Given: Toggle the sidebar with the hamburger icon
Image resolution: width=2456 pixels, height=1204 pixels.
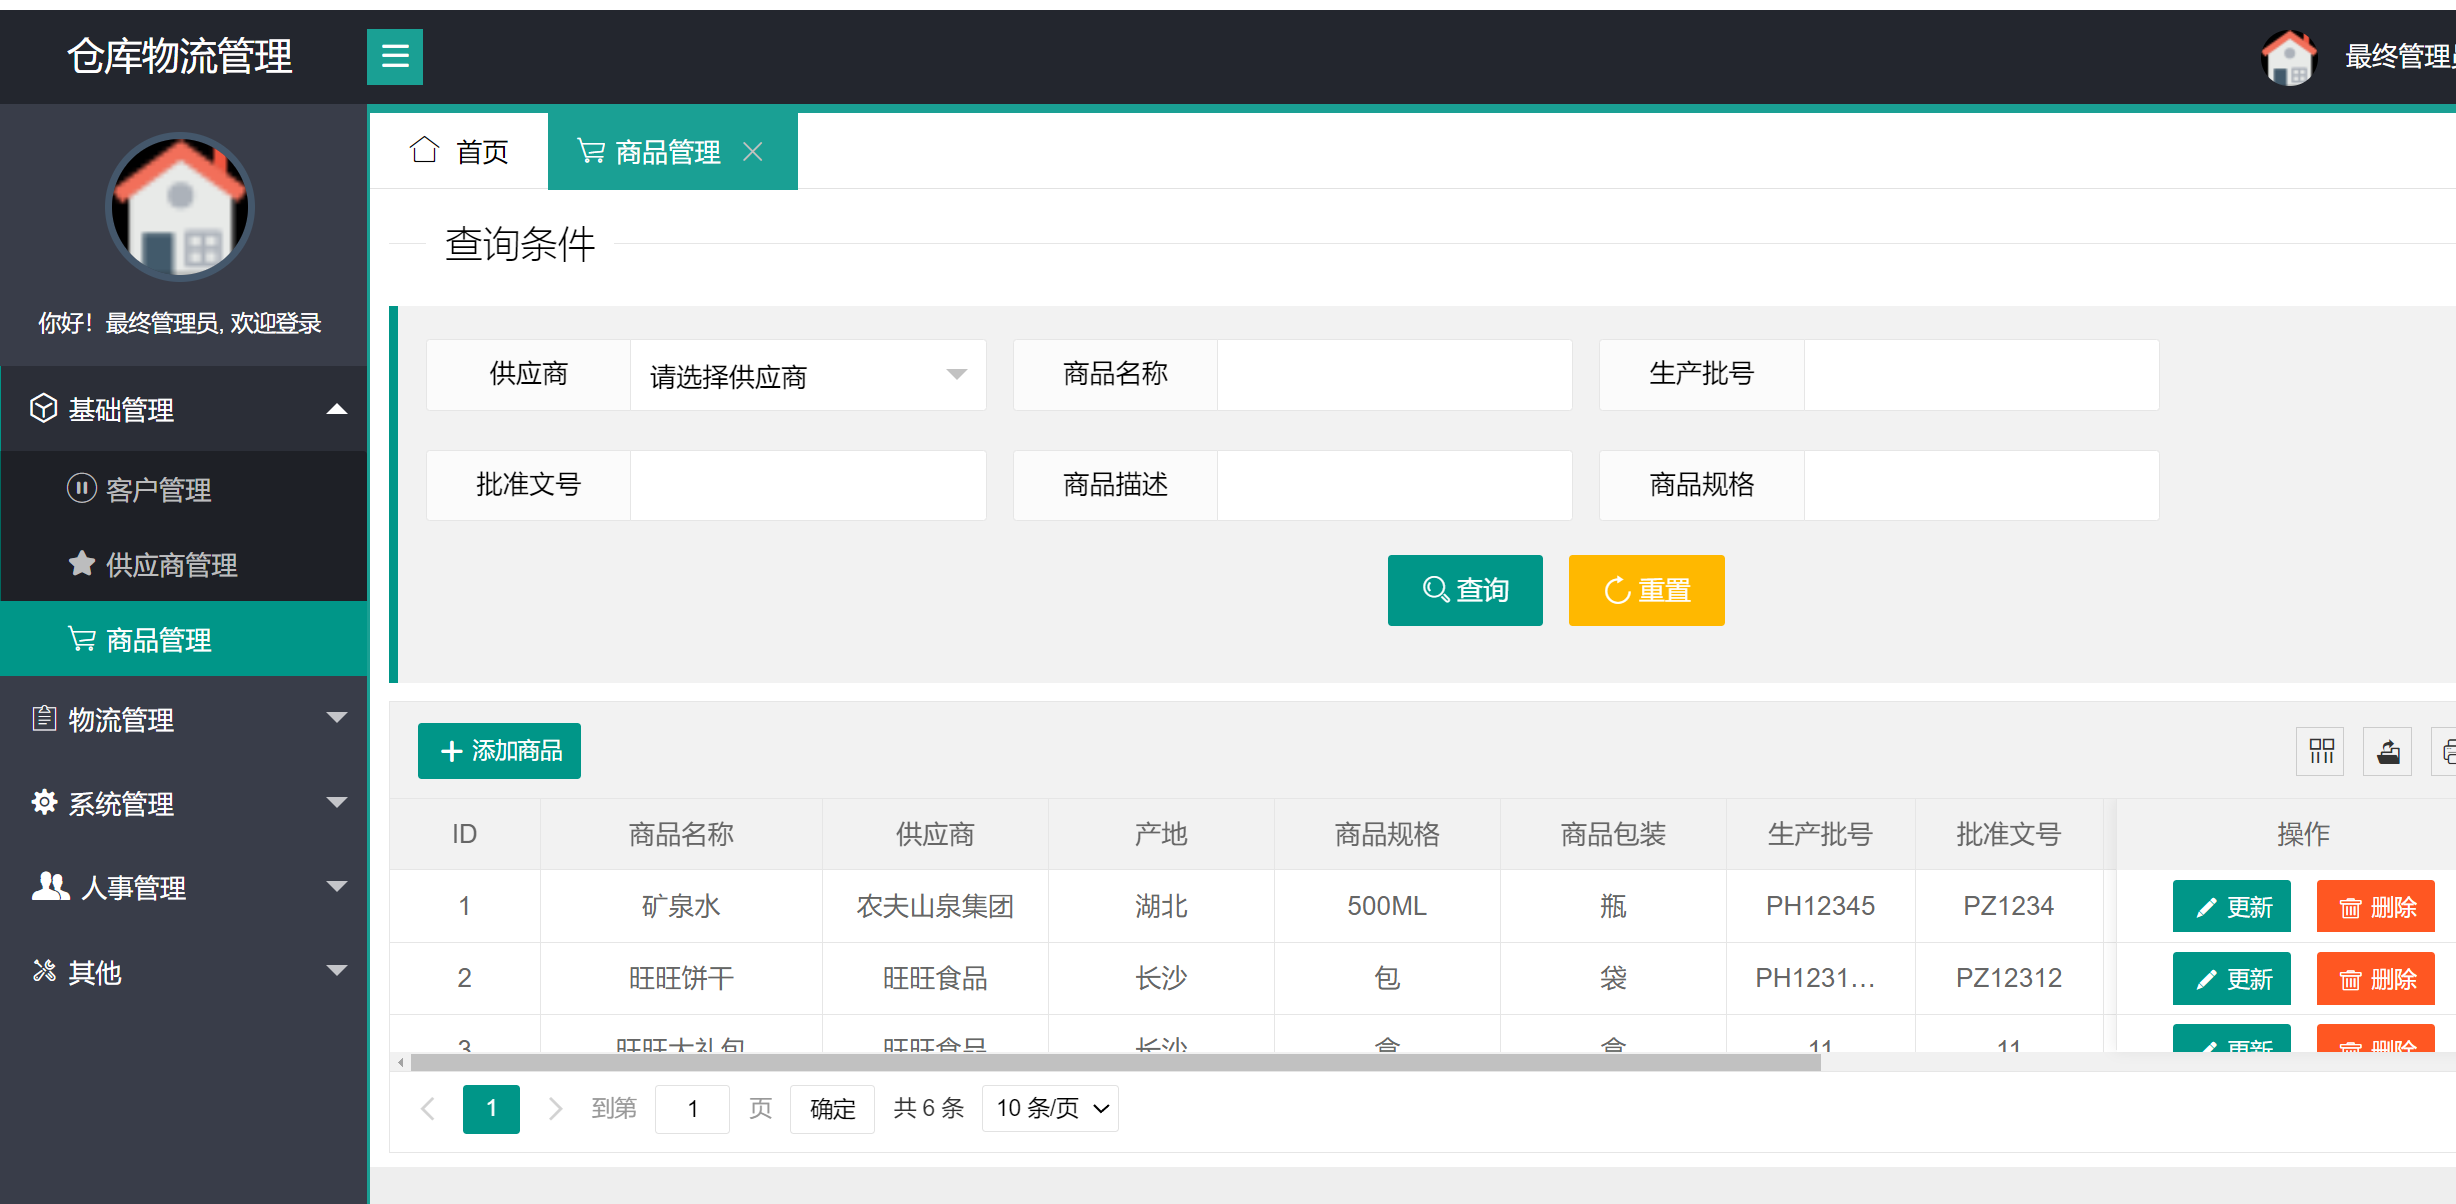Looking at the screenshot, I should [394, 57].
